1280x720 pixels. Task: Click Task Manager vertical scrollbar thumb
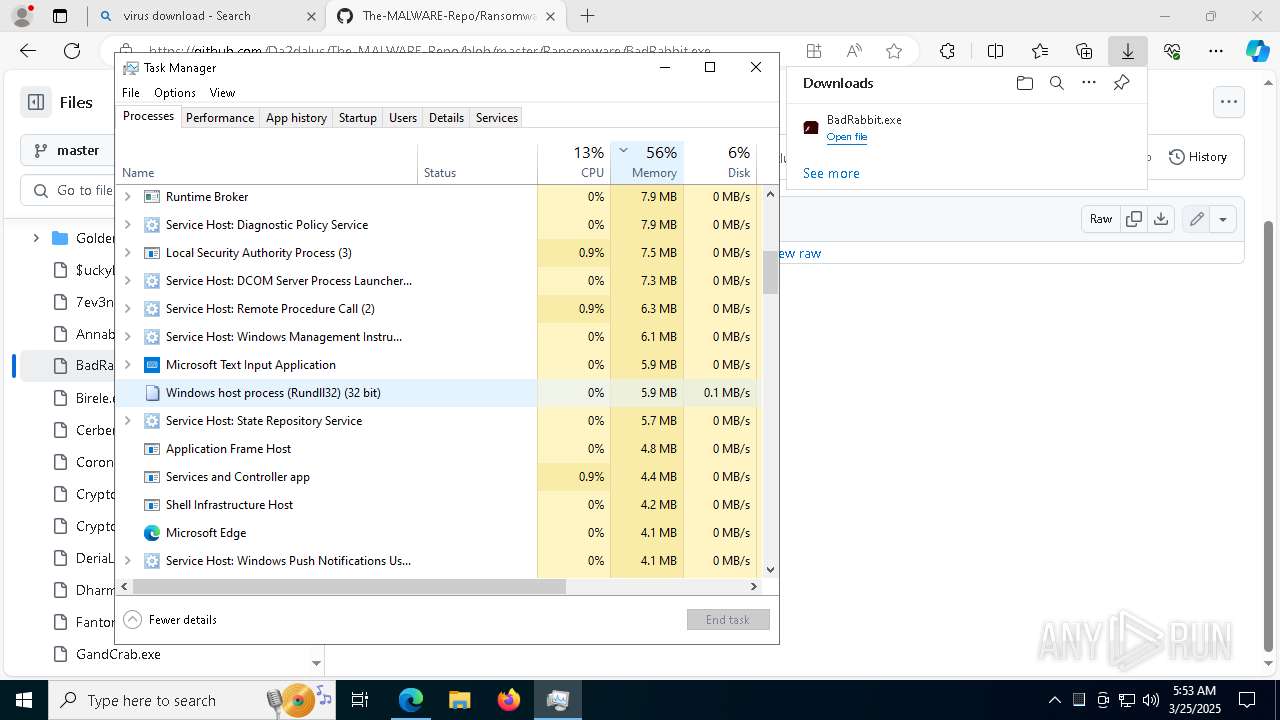click(770, 272)
